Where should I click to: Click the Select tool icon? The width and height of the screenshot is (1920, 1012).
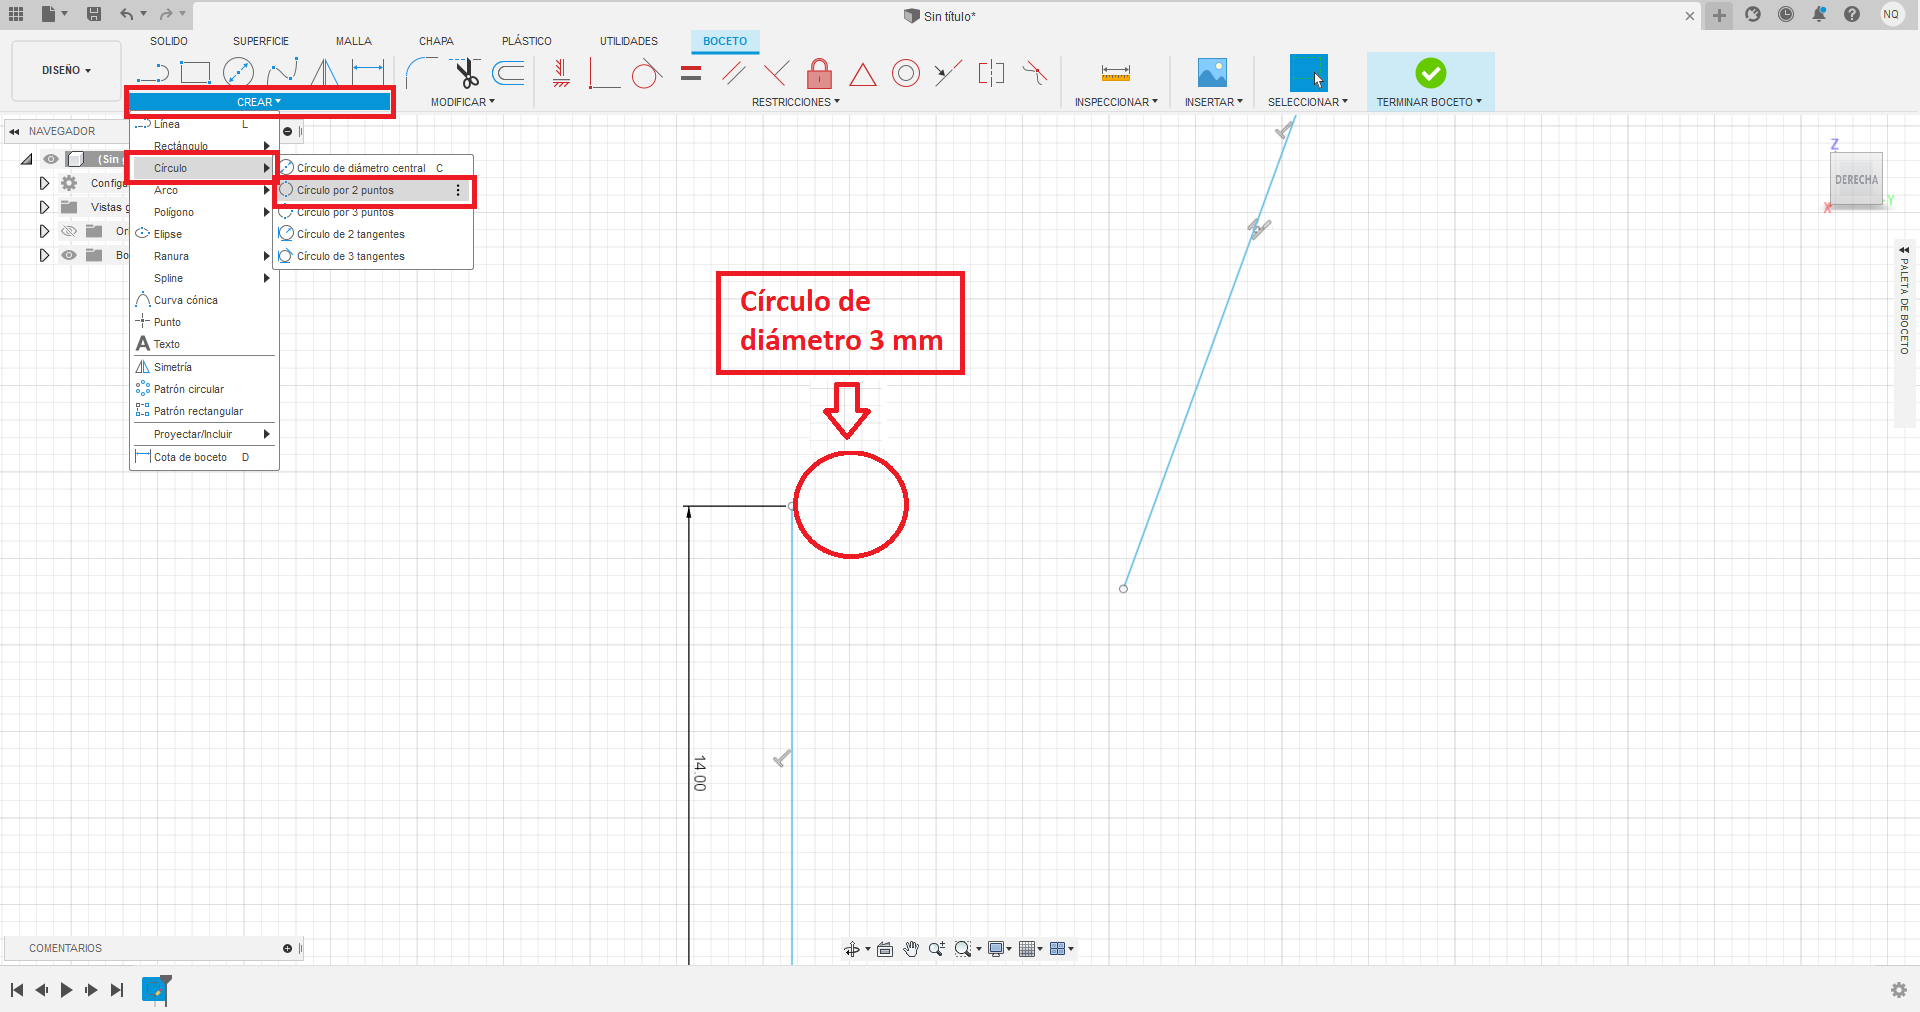pos(1308,73)
